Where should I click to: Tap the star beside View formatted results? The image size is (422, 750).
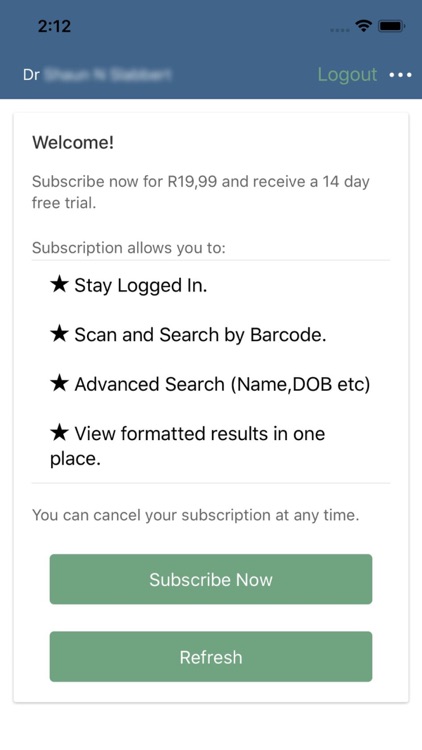coord(59,433)
